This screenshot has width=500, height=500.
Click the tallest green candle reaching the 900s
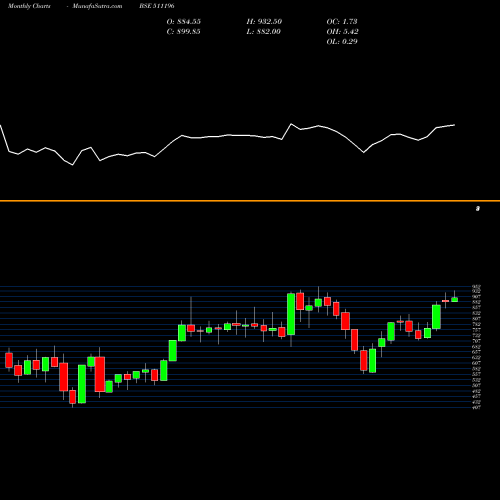pyautogui.click(x=291, y=314)
